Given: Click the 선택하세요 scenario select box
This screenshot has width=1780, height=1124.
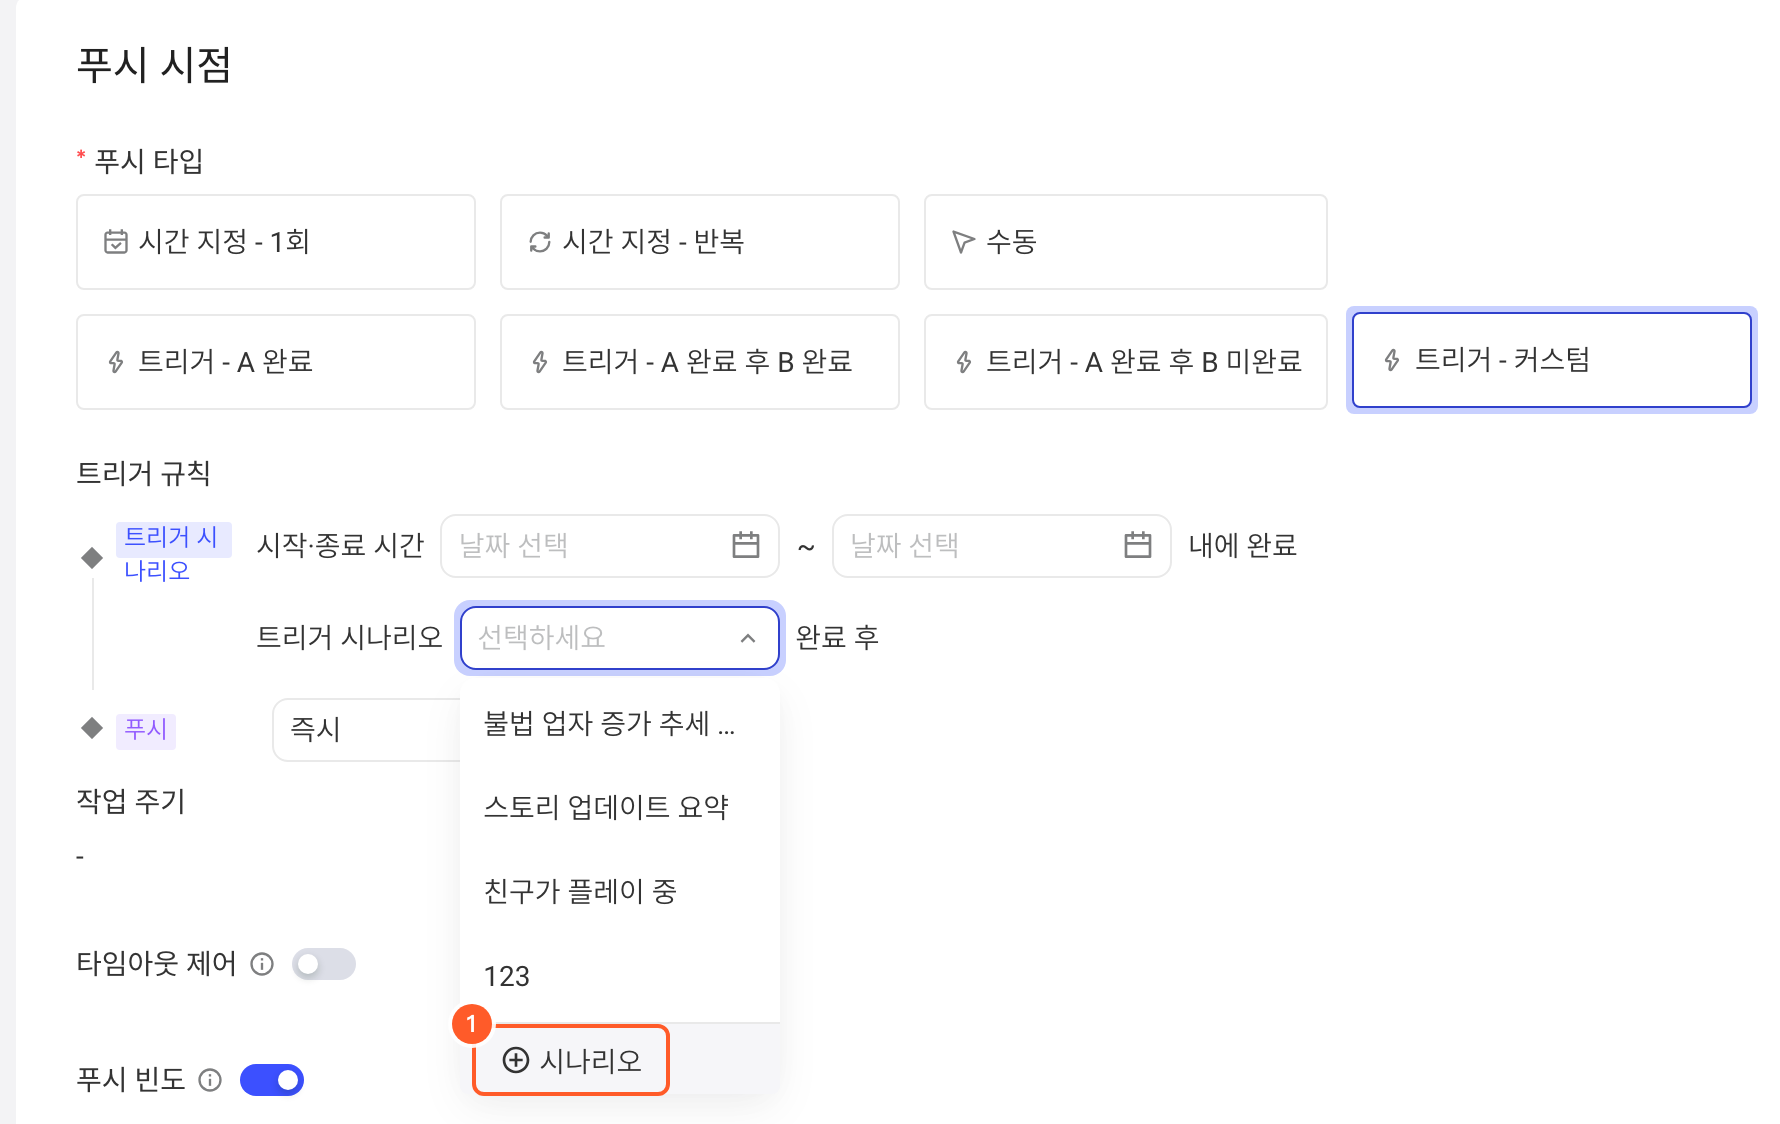Looking at the screenshot, I should tap(620, 638).
